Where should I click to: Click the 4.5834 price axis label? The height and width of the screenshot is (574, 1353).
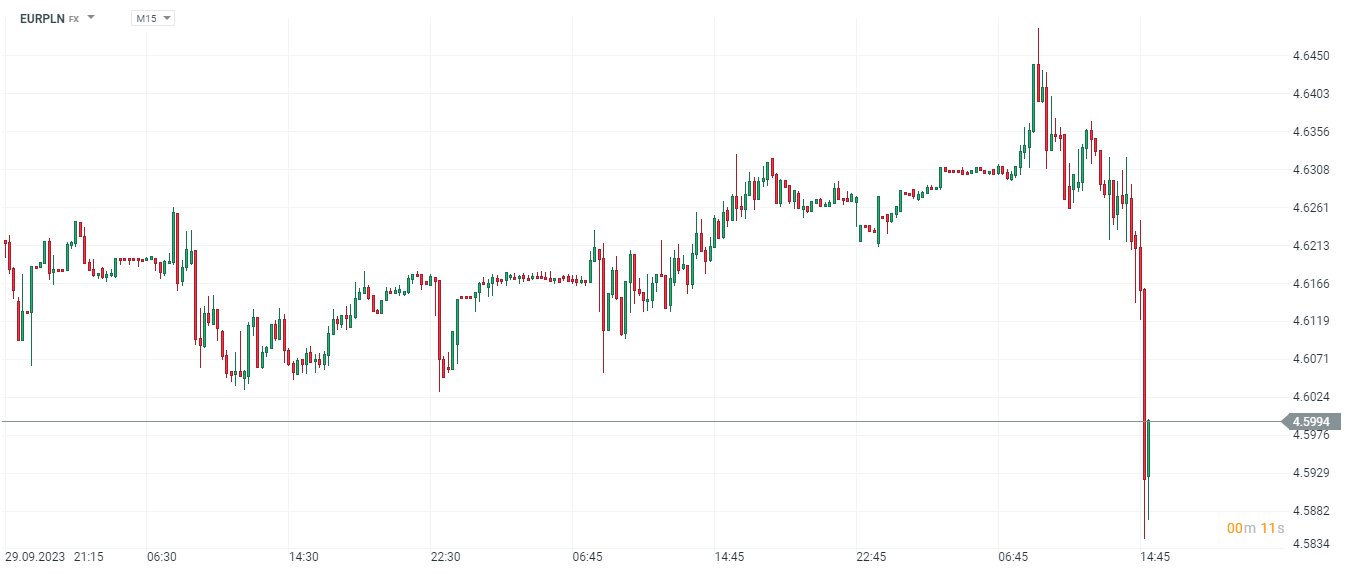pos(1311,544)
